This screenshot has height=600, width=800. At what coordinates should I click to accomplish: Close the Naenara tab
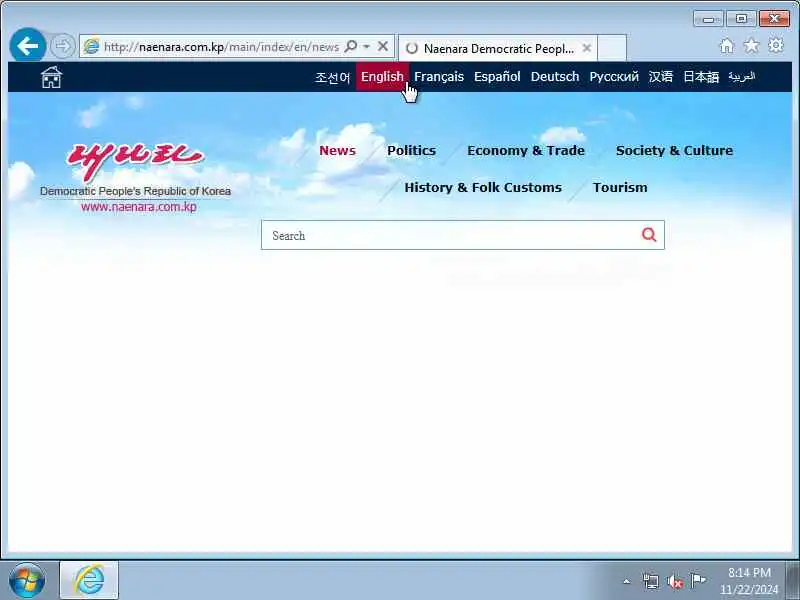click(587, 48)
